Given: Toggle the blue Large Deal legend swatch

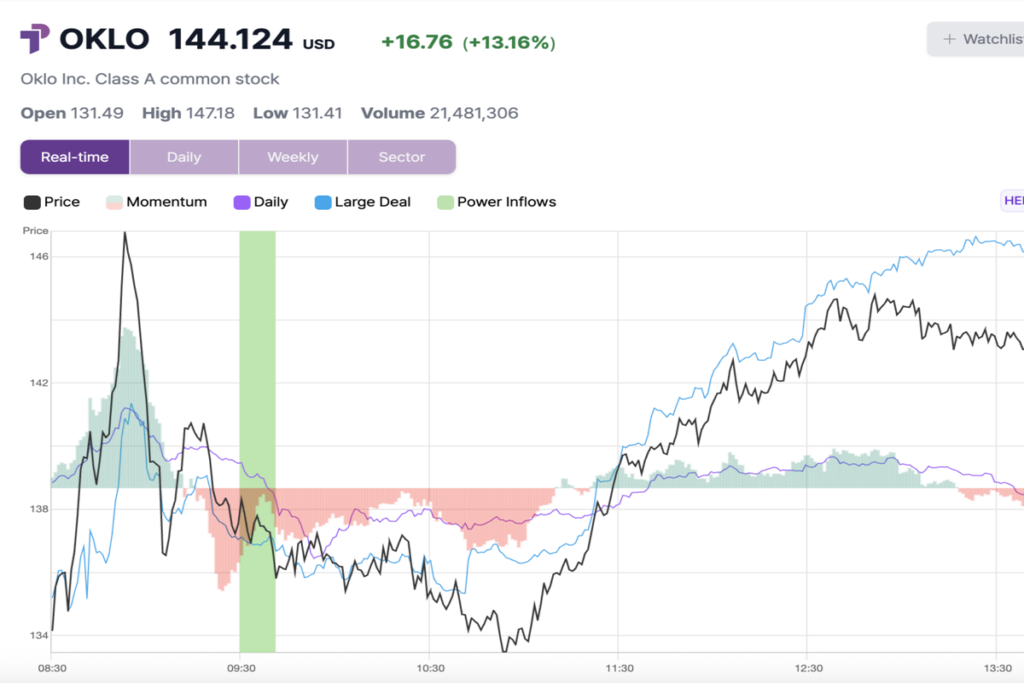Looking at the screenshot, I should (x=323, y=202).
